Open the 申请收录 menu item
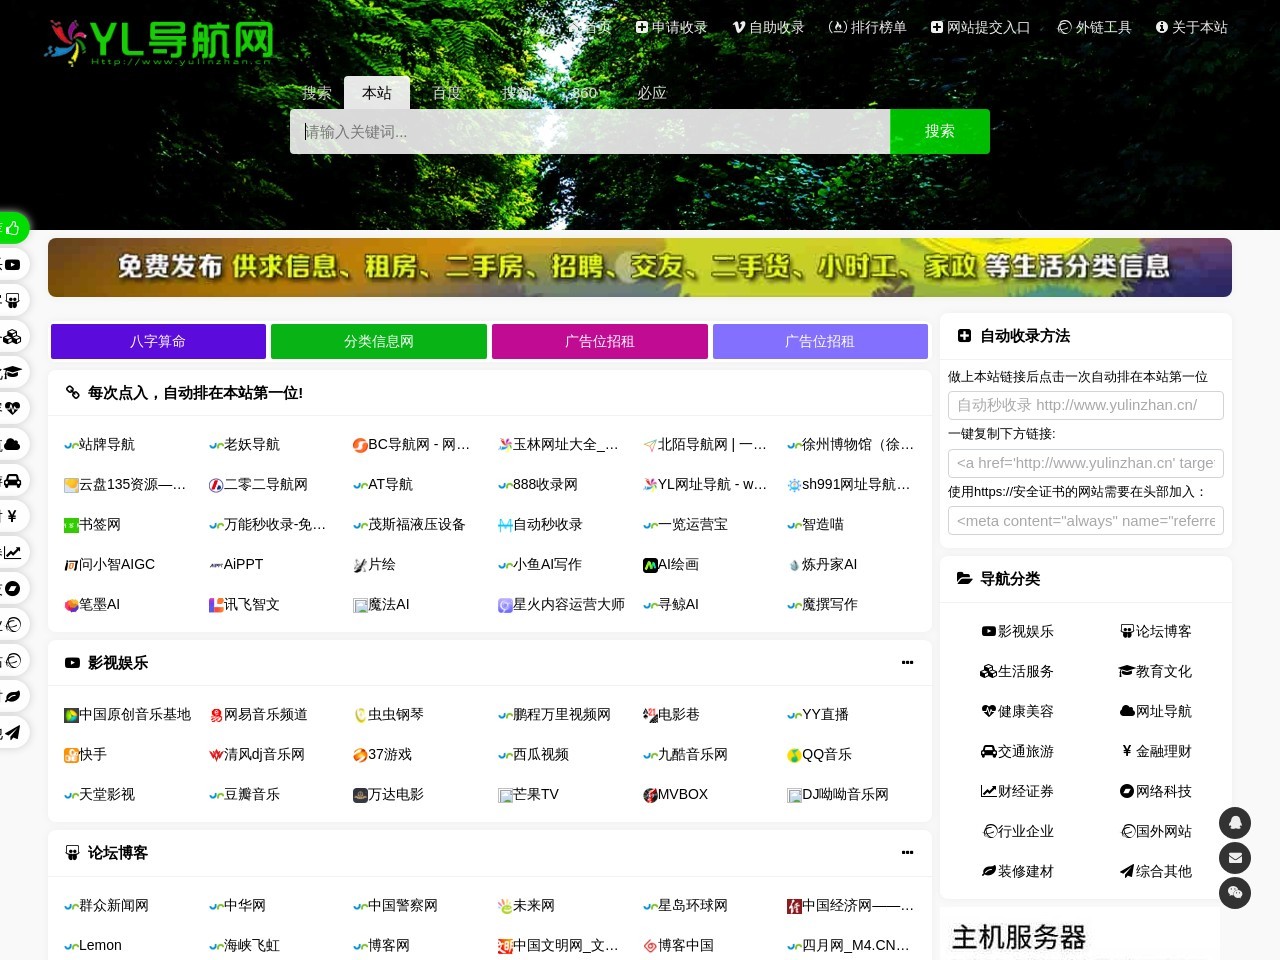Viewport: 1280px width, 960px height. pyautogui.click(x=671, y=27)
